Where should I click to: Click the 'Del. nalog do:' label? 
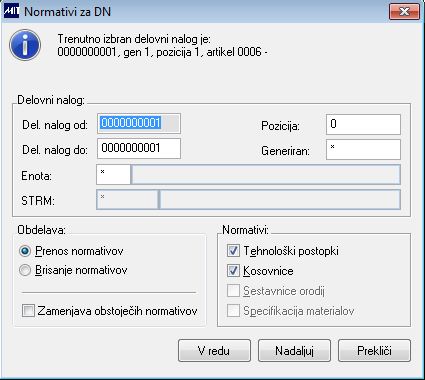[x=55, y=150]
